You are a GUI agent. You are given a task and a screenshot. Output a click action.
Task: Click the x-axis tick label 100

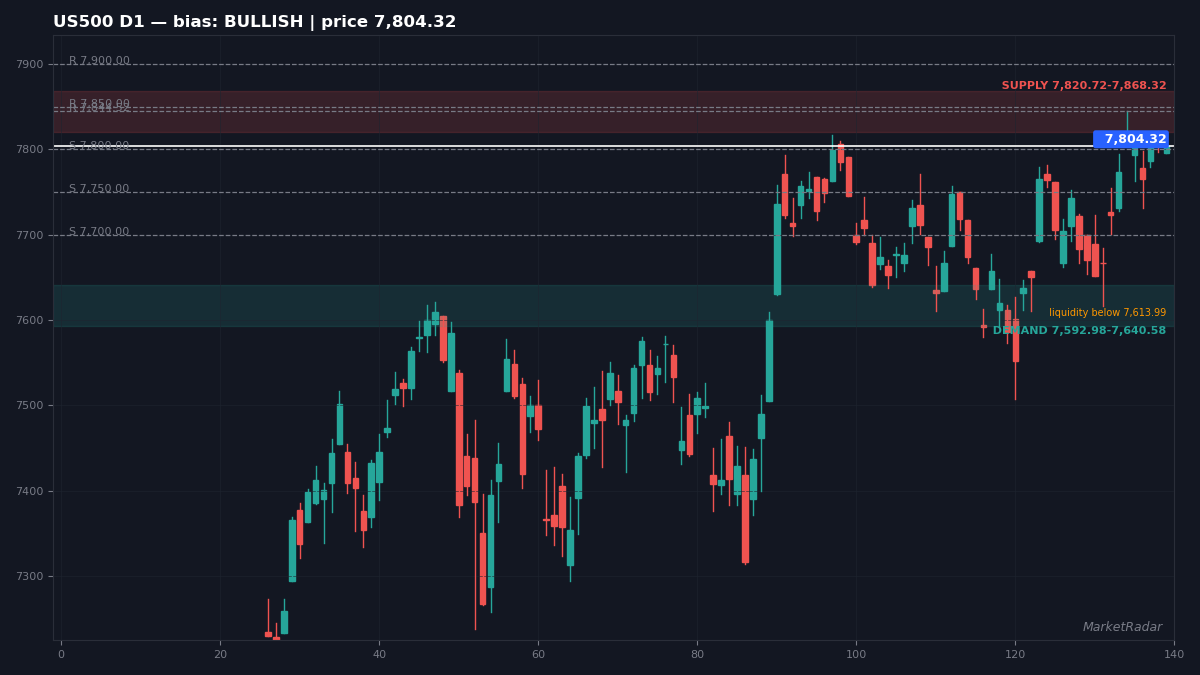point(856,654)
